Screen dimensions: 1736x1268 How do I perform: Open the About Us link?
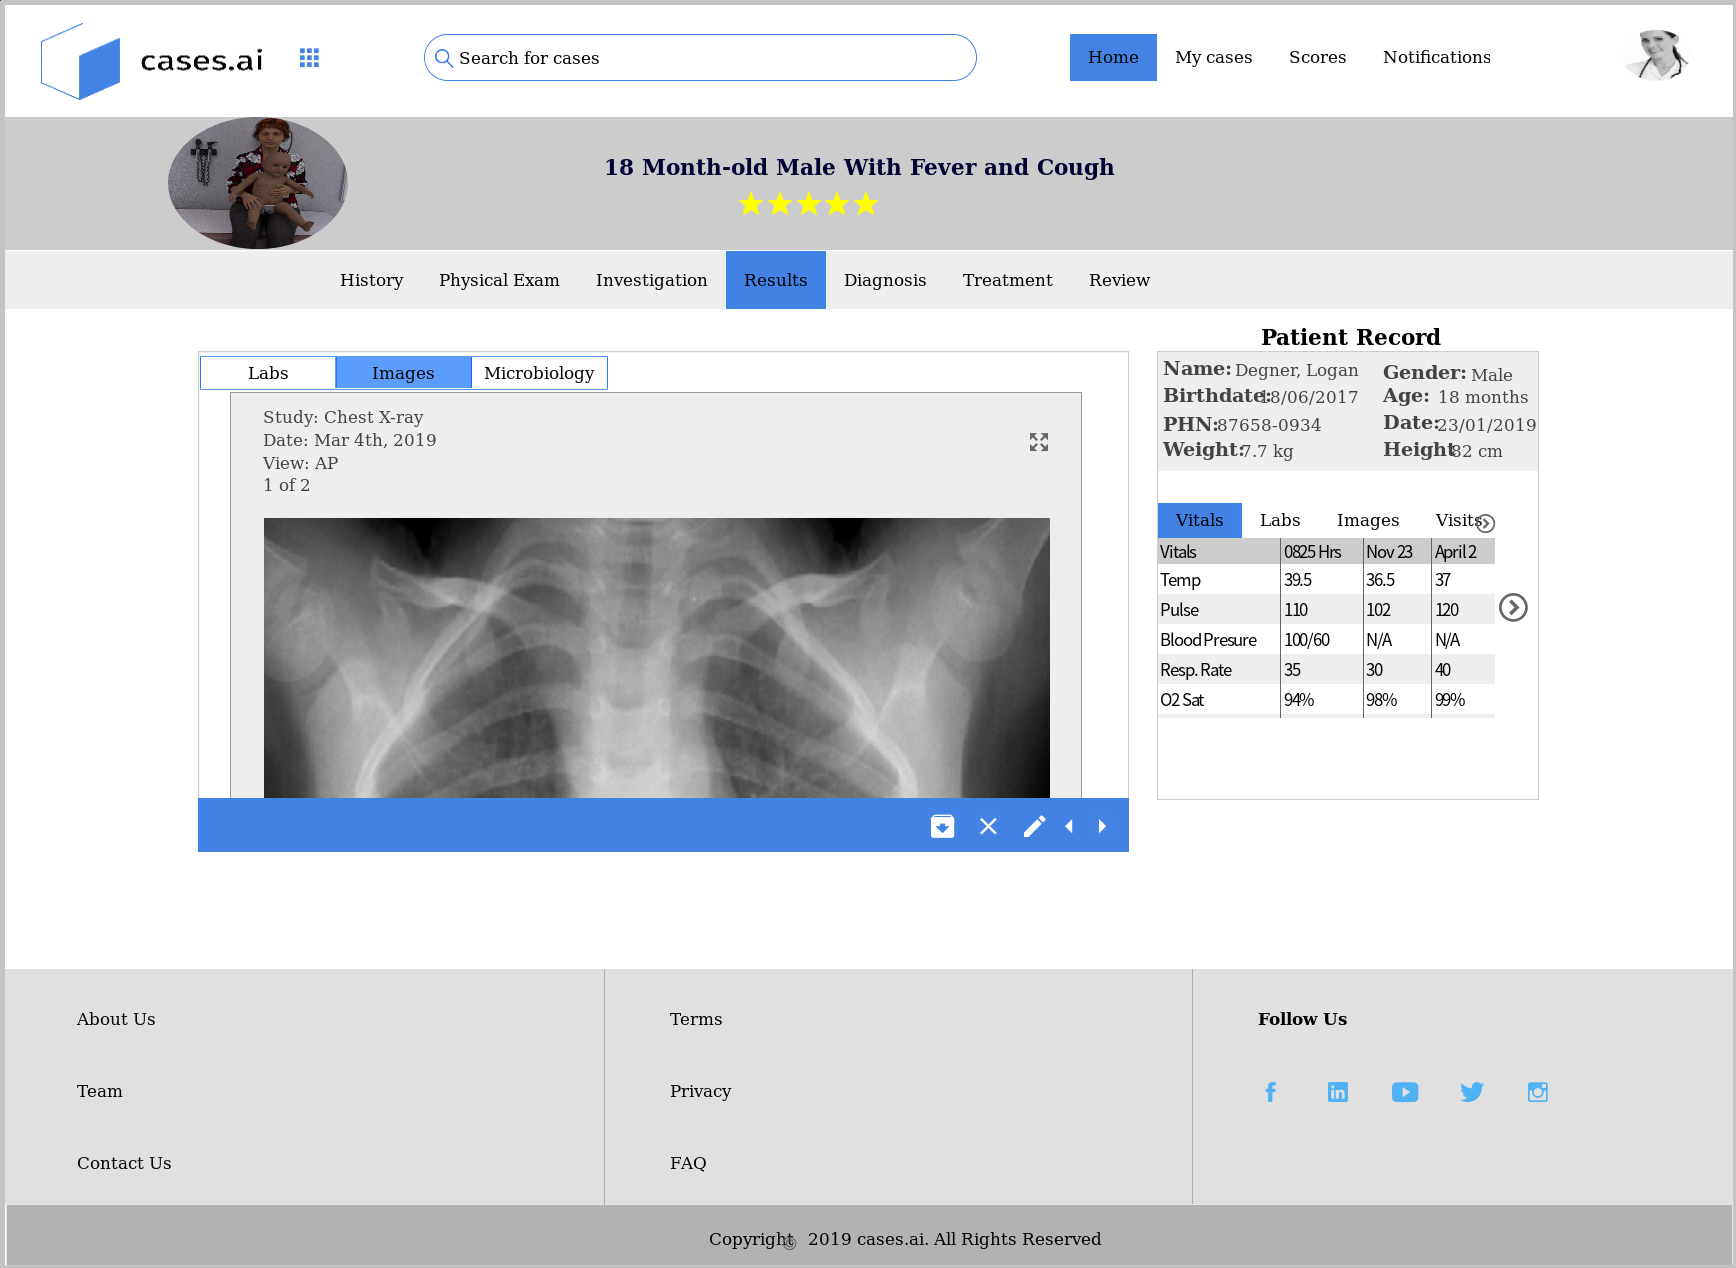pyautogui.click(x=116, y=1019)
